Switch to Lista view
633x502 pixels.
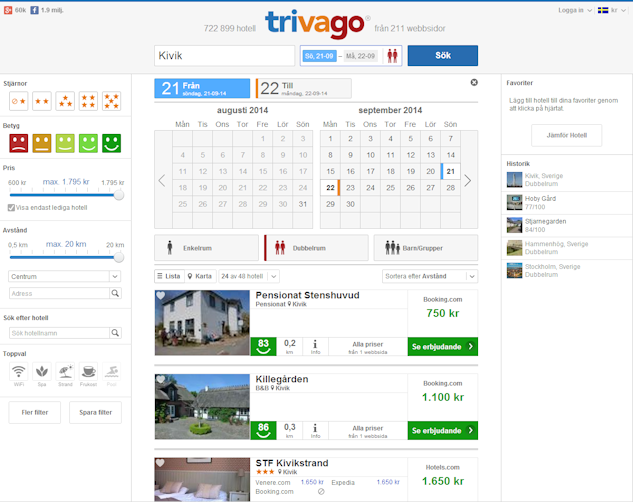click(x=170, y=276)
